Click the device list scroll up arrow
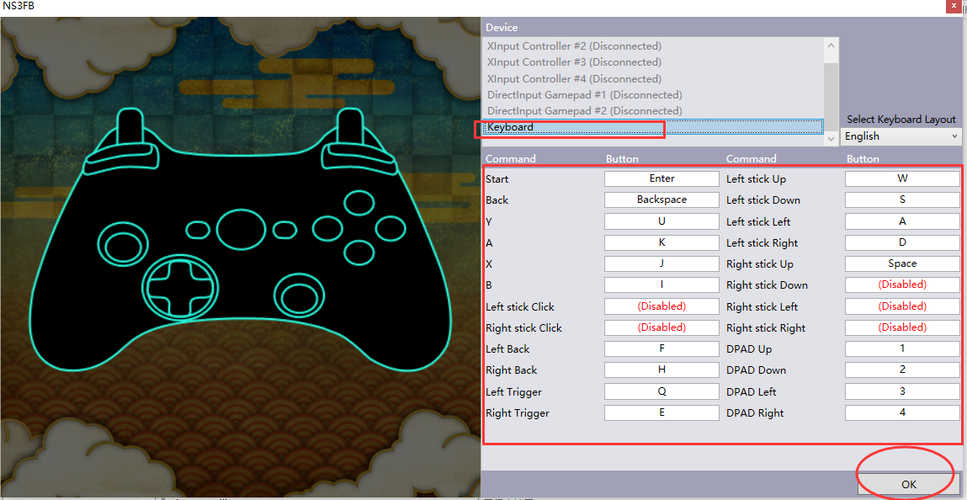The image size is (967, 500). (831, 46)
